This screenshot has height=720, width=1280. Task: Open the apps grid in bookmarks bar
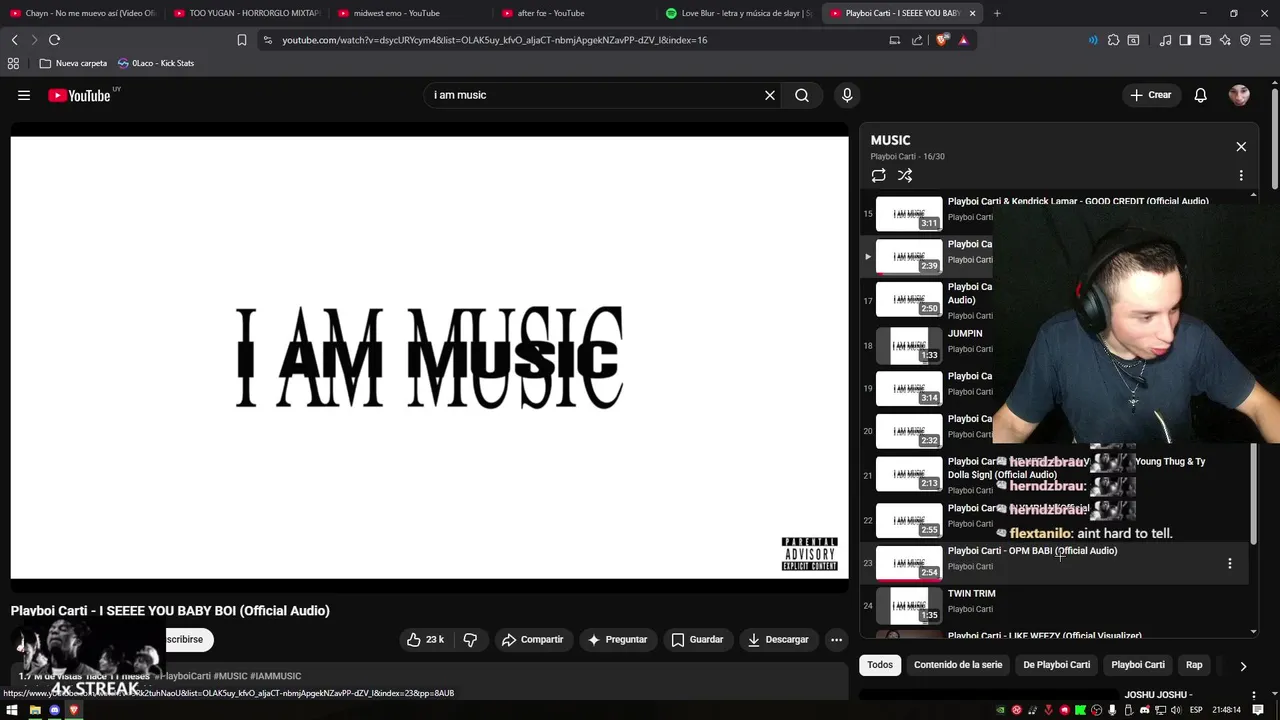(x=13, y=63)
